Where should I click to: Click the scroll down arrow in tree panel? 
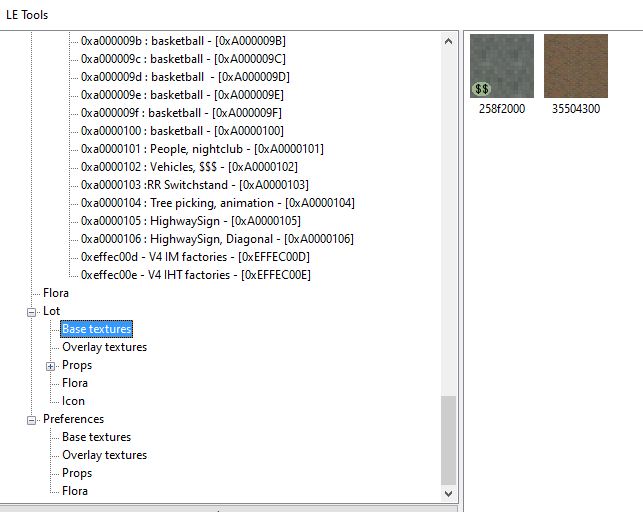[x=448, y=494]
